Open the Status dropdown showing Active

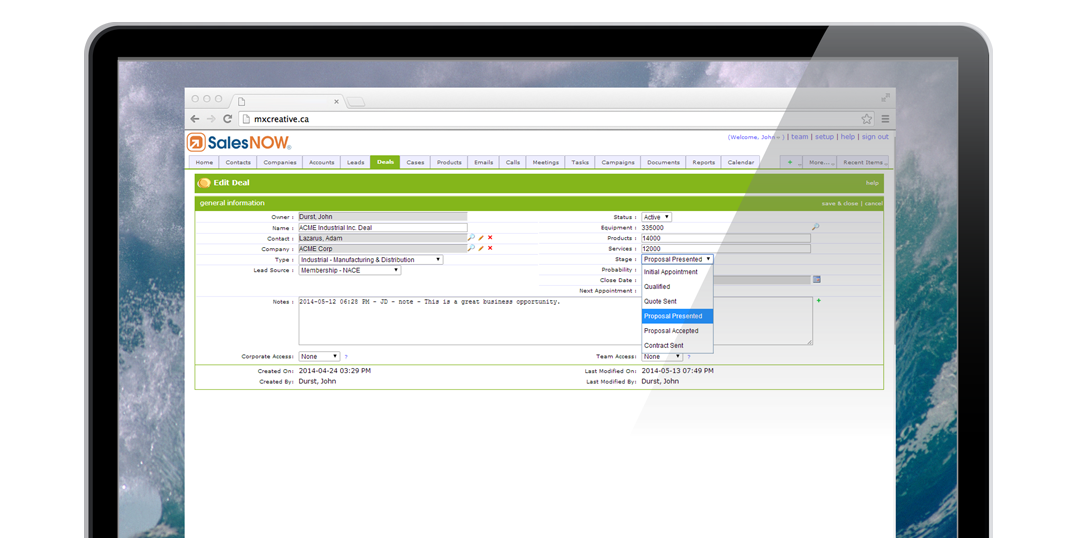click(656, 217)
